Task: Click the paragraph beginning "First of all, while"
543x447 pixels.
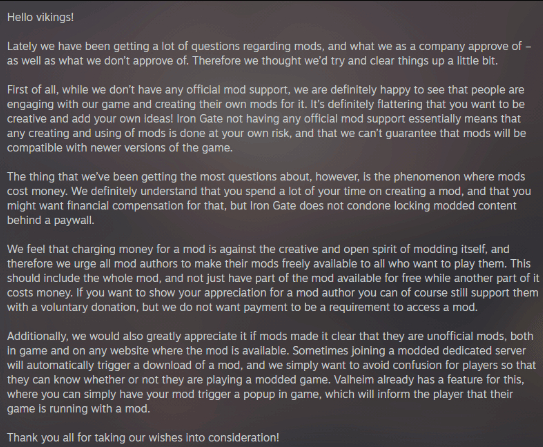Action: point(266,119)
